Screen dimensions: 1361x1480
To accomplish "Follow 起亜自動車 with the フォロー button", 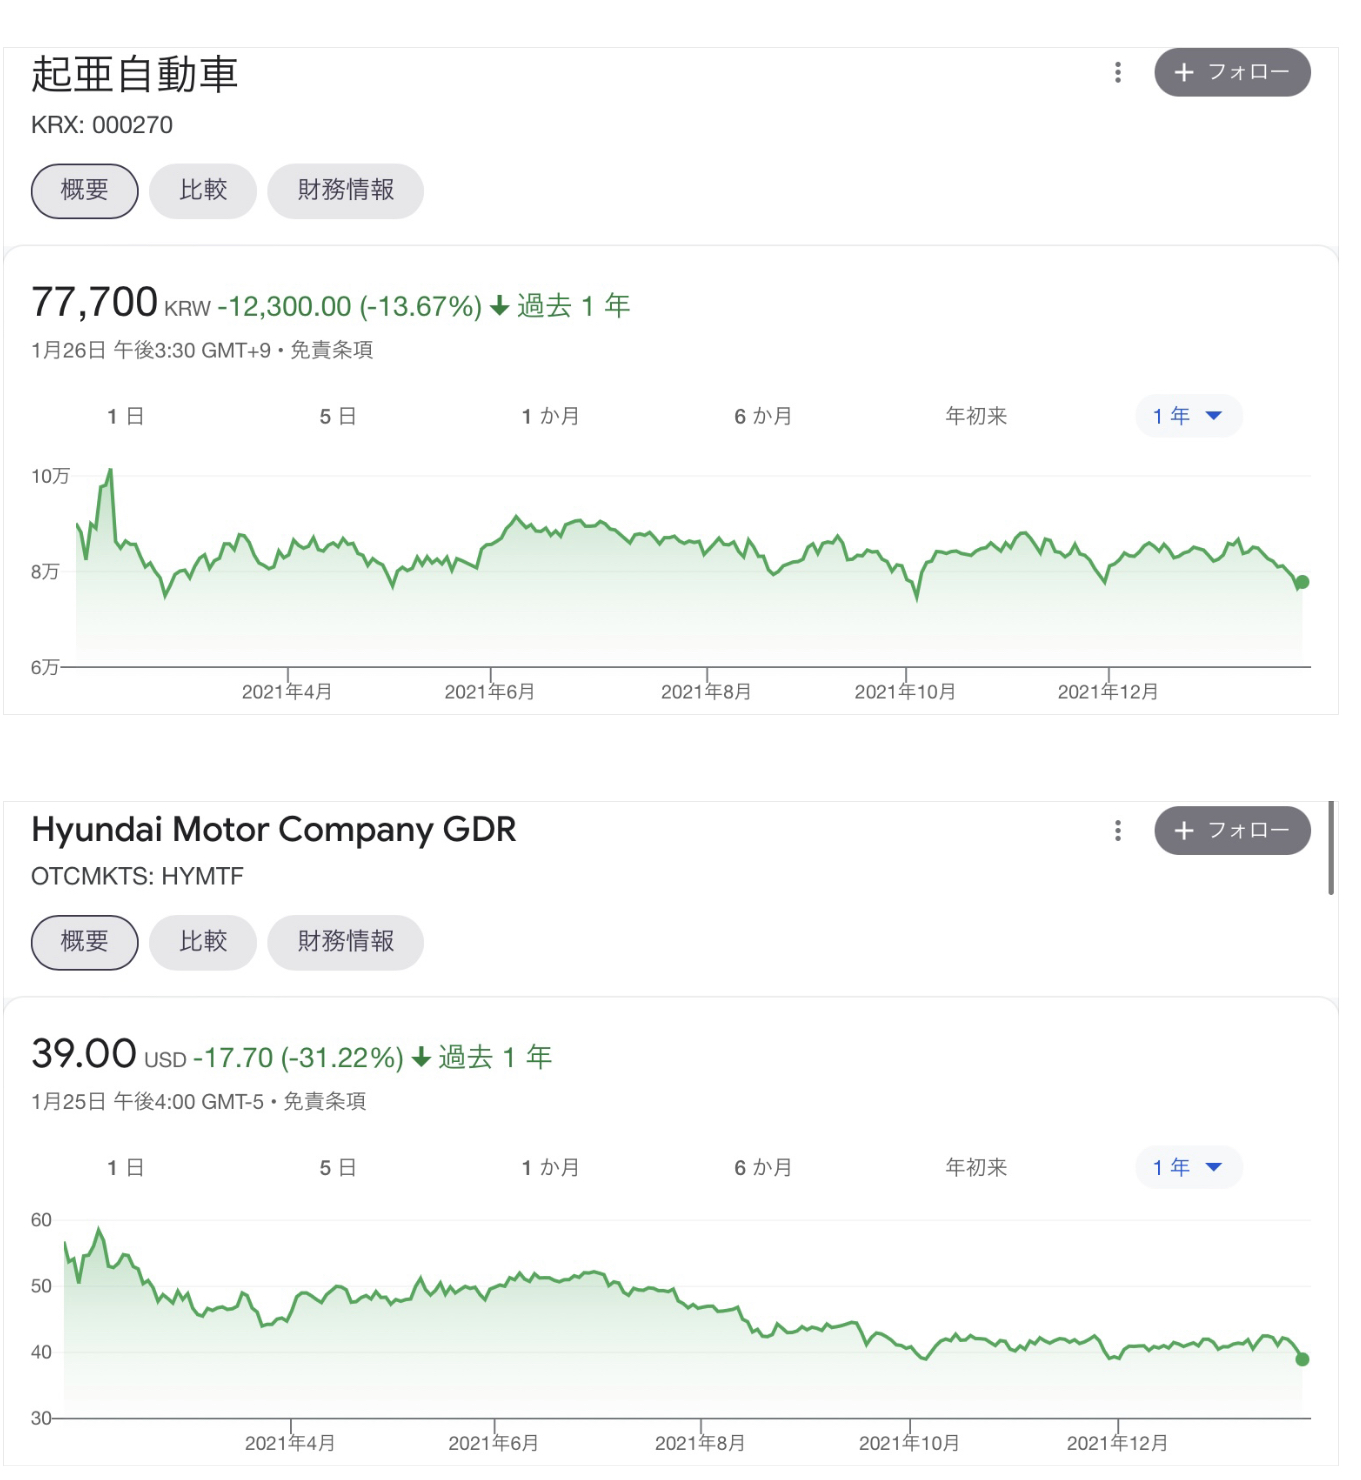I will (1232, 72).
